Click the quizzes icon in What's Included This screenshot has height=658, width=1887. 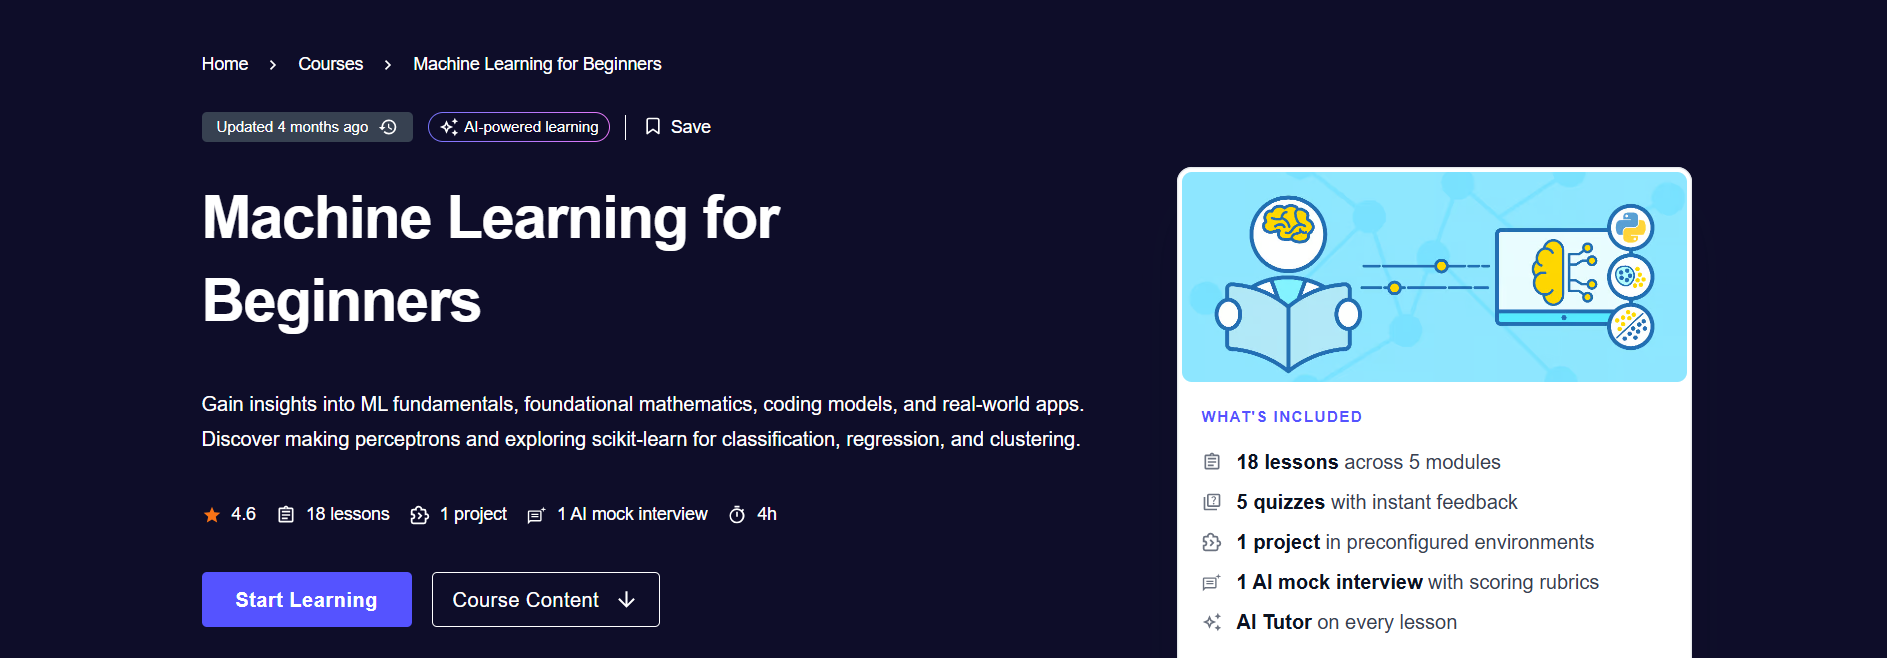pos(1212,502)
